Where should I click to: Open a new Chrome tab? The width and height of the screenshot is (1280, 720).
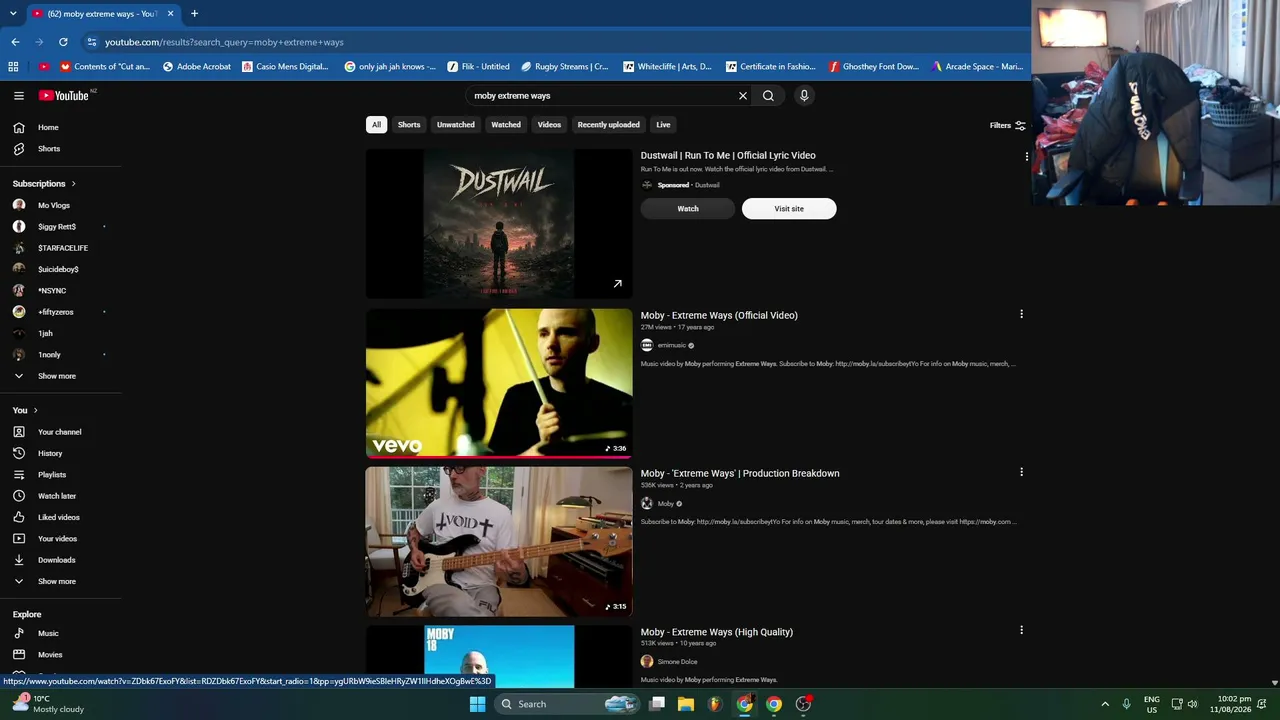click(x=194, y=14)
